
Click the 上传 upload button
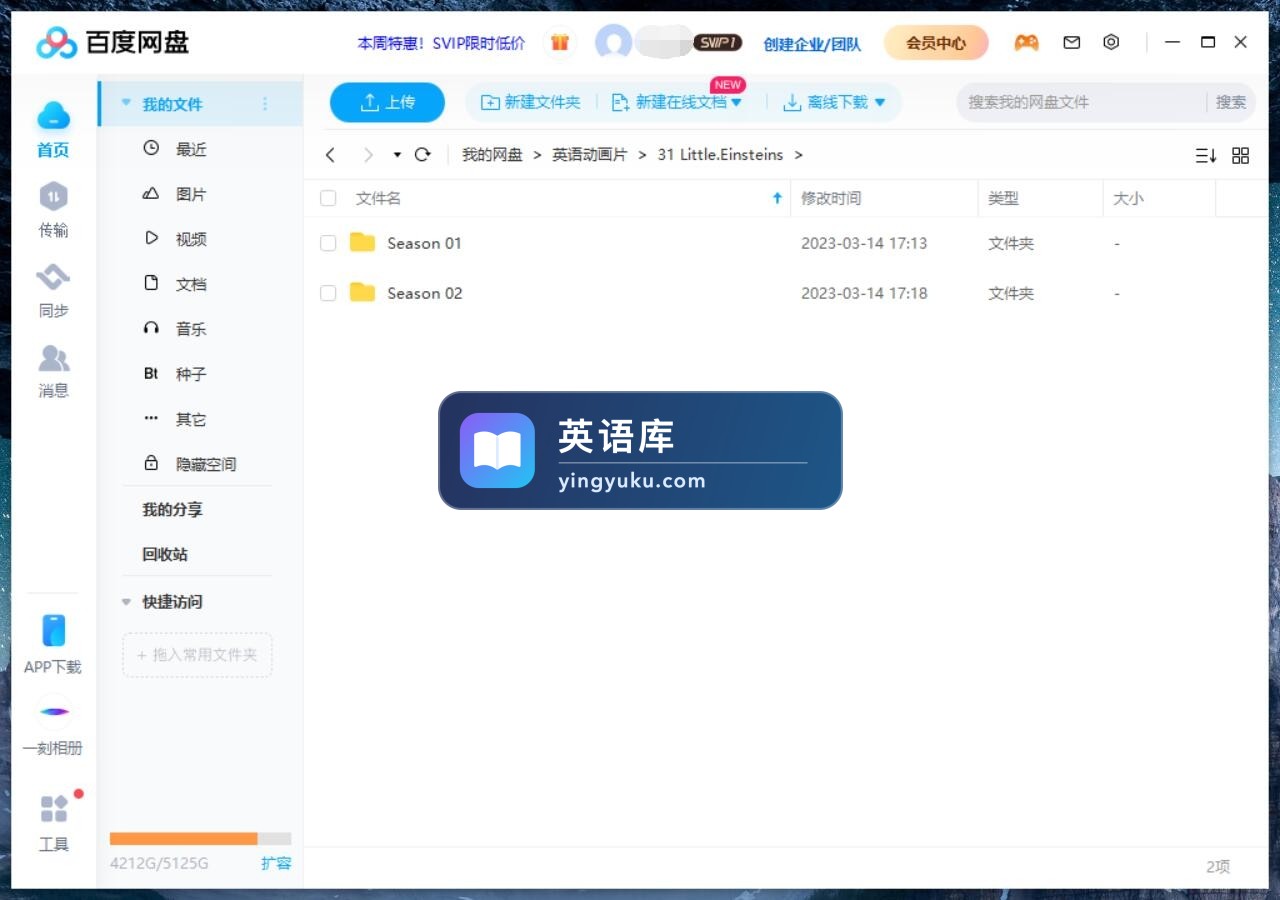pos(387,102)
